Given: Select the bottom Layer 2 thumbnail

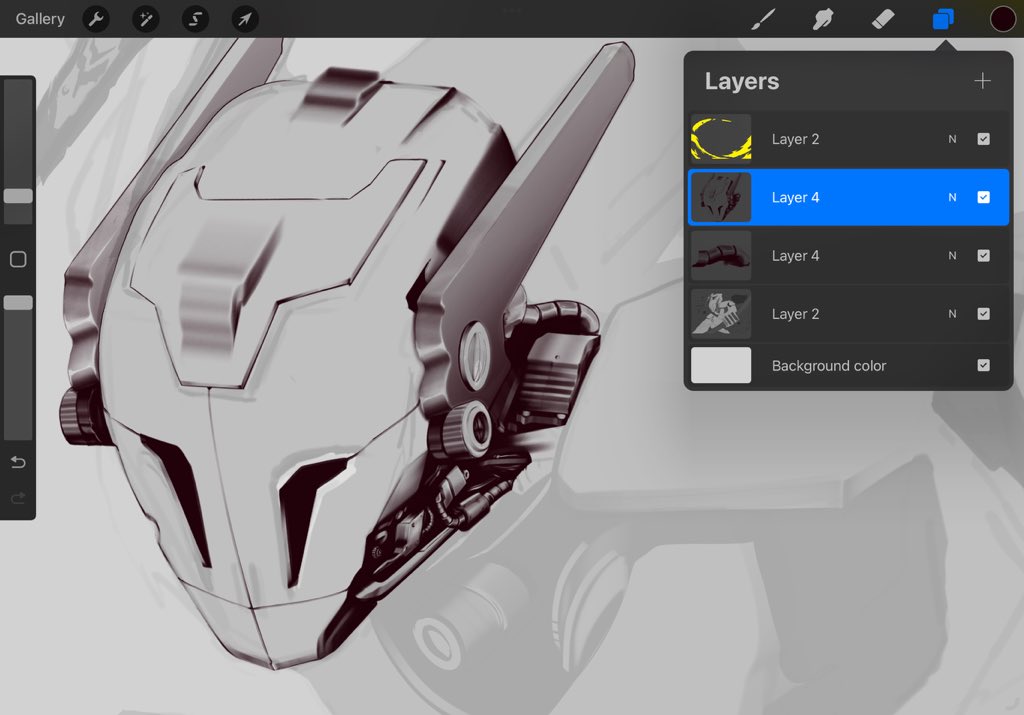Looking at the screenshot, I should (x=721, y=314).
